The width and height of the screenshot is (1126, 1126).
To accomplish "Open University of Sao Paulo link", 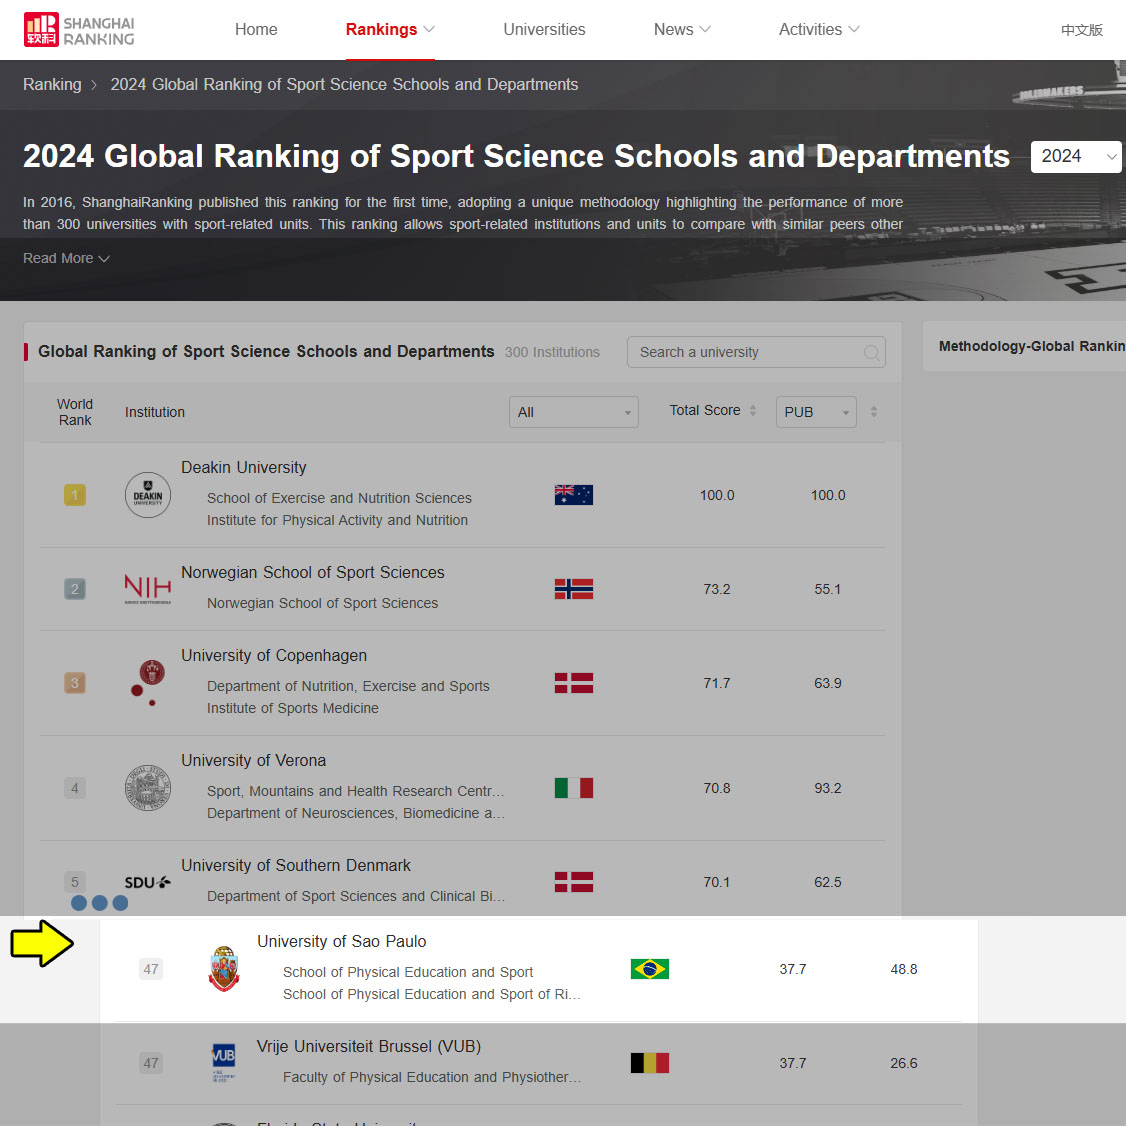I will [x=342, y=941].
